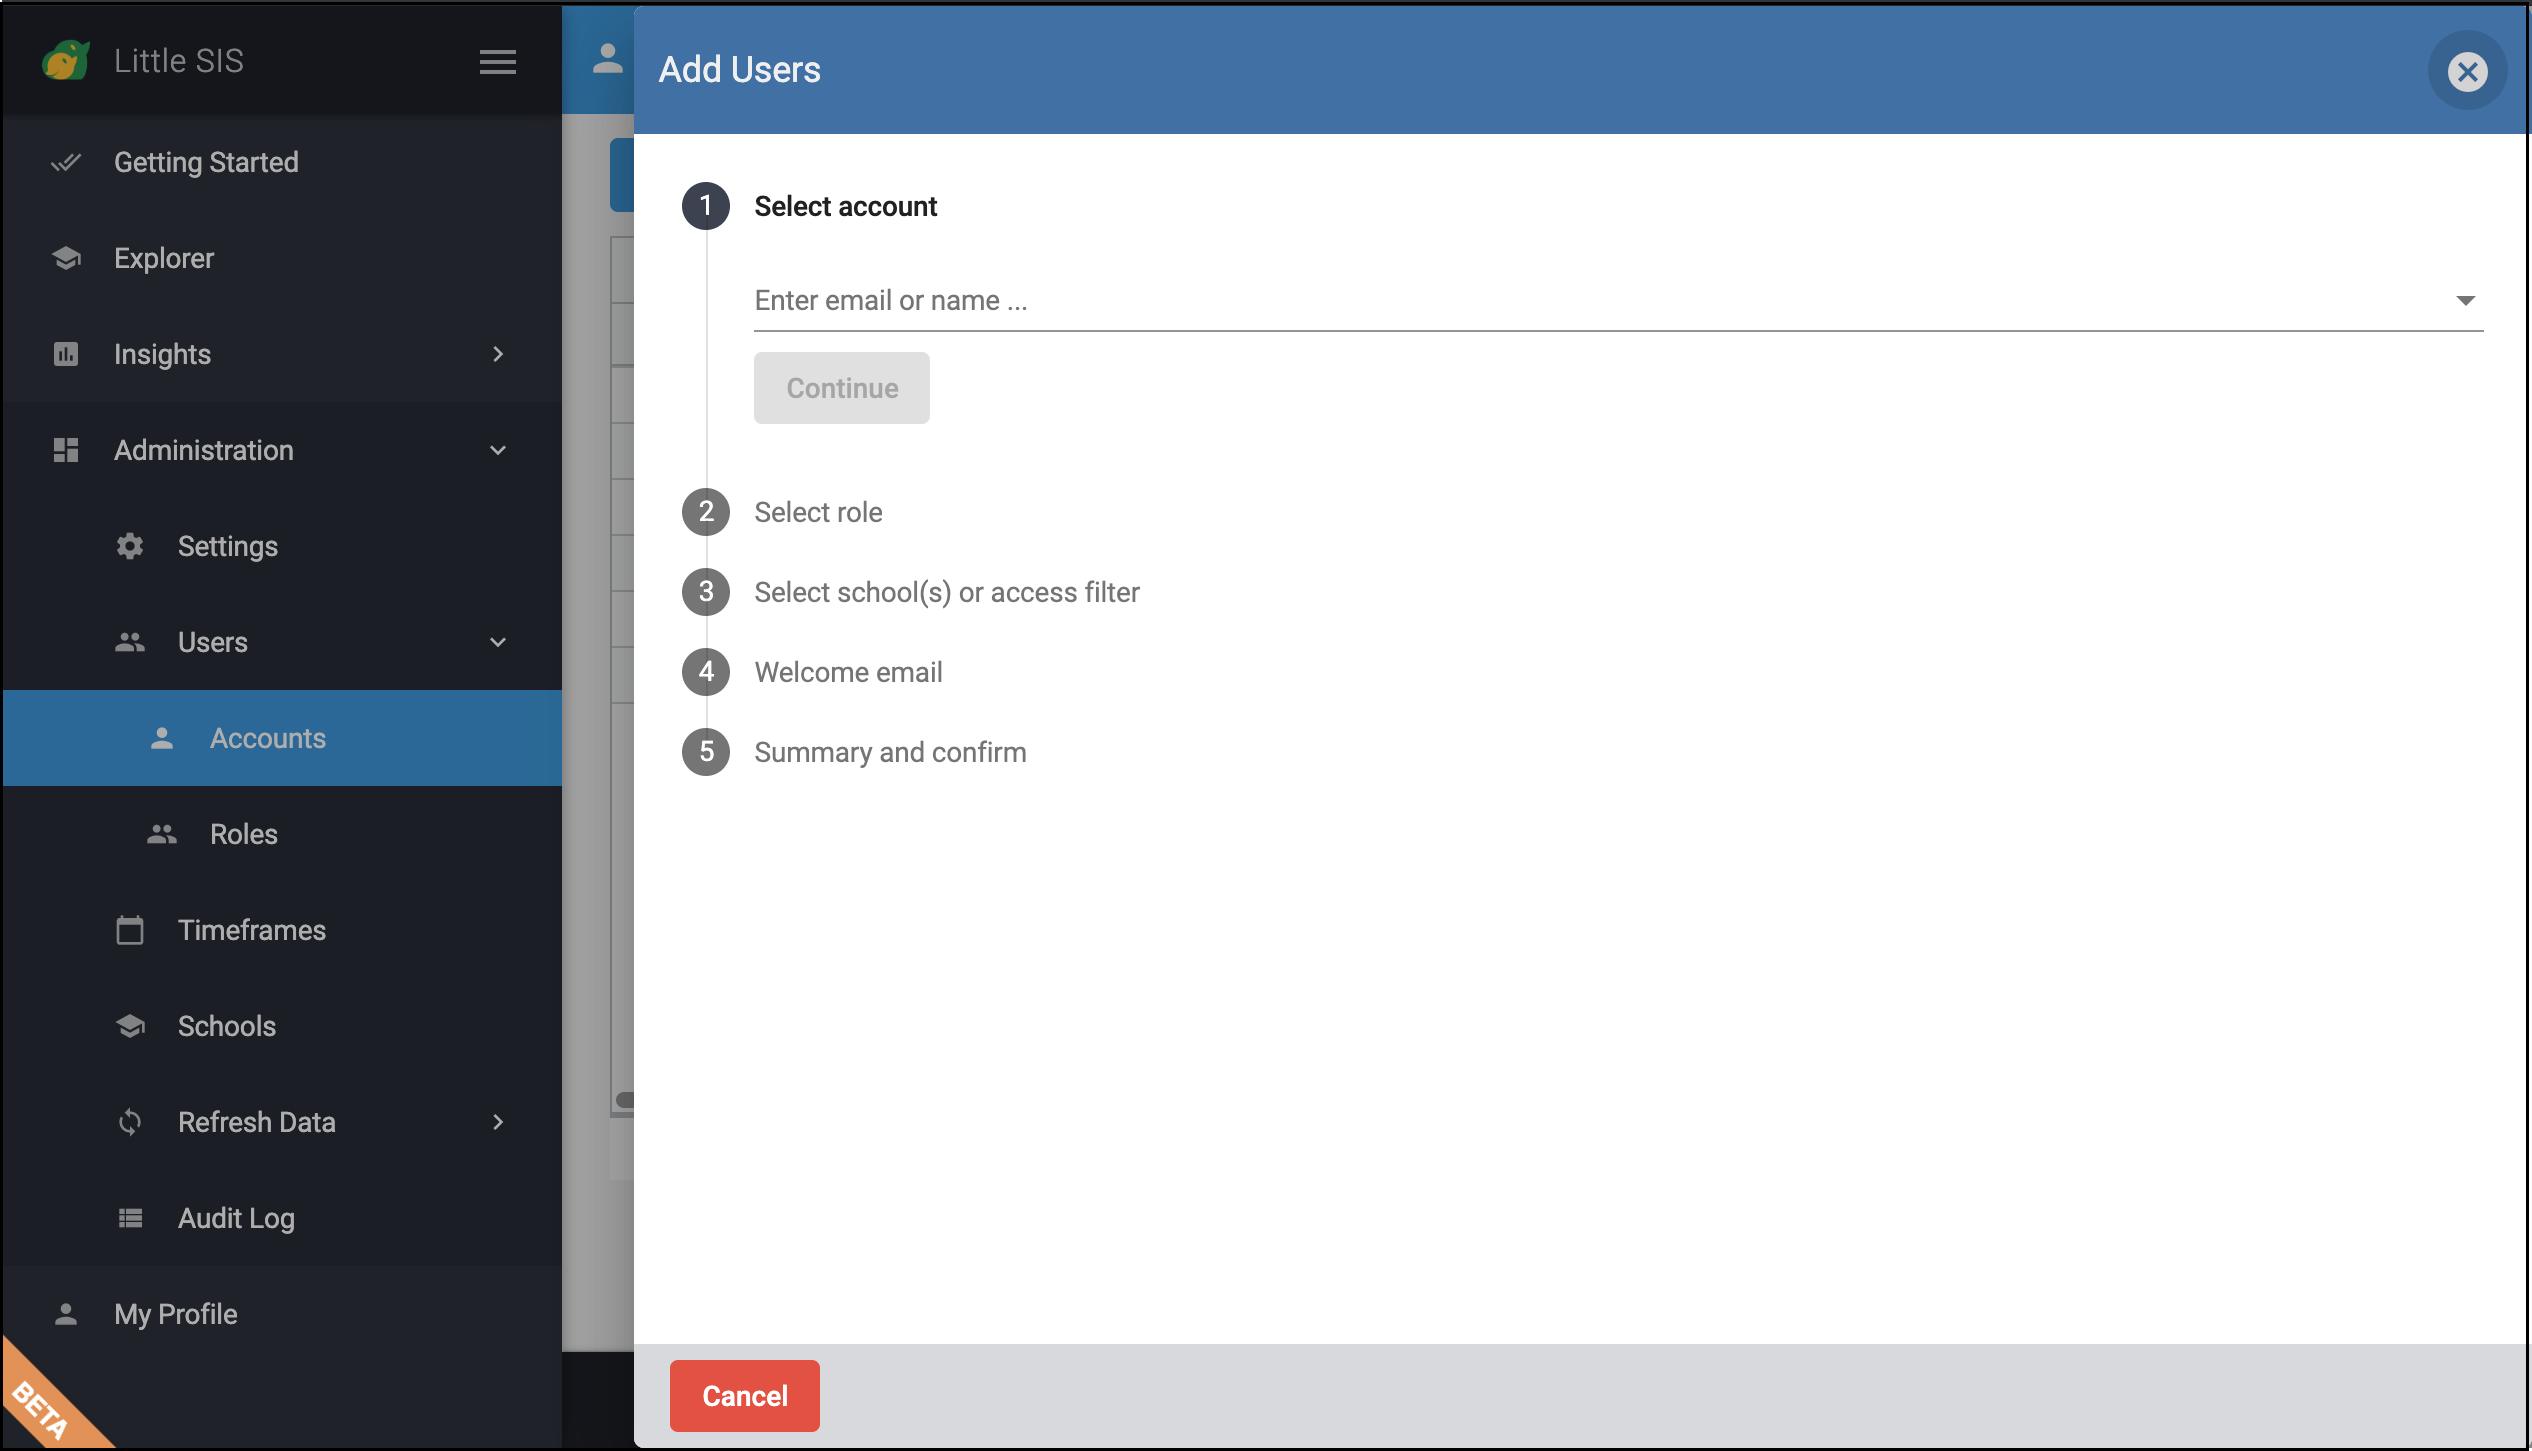
Task: Go to the Schools page
Action: point(226,1026)
